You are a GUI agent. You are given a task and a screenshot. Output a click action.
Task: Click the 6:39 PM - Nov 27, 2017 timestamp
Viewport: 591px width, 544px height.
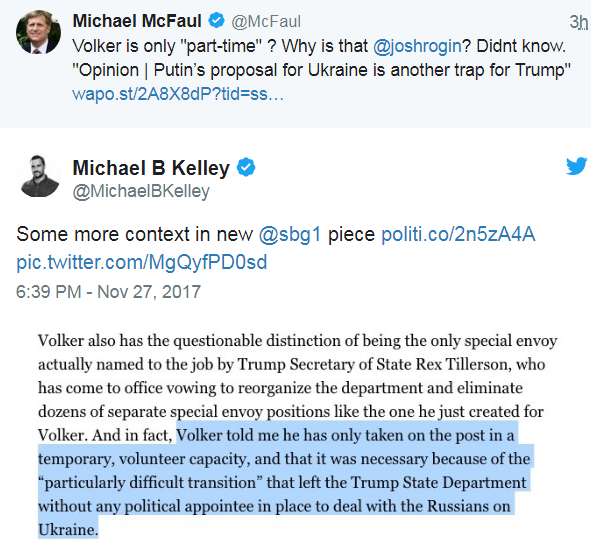109,292
